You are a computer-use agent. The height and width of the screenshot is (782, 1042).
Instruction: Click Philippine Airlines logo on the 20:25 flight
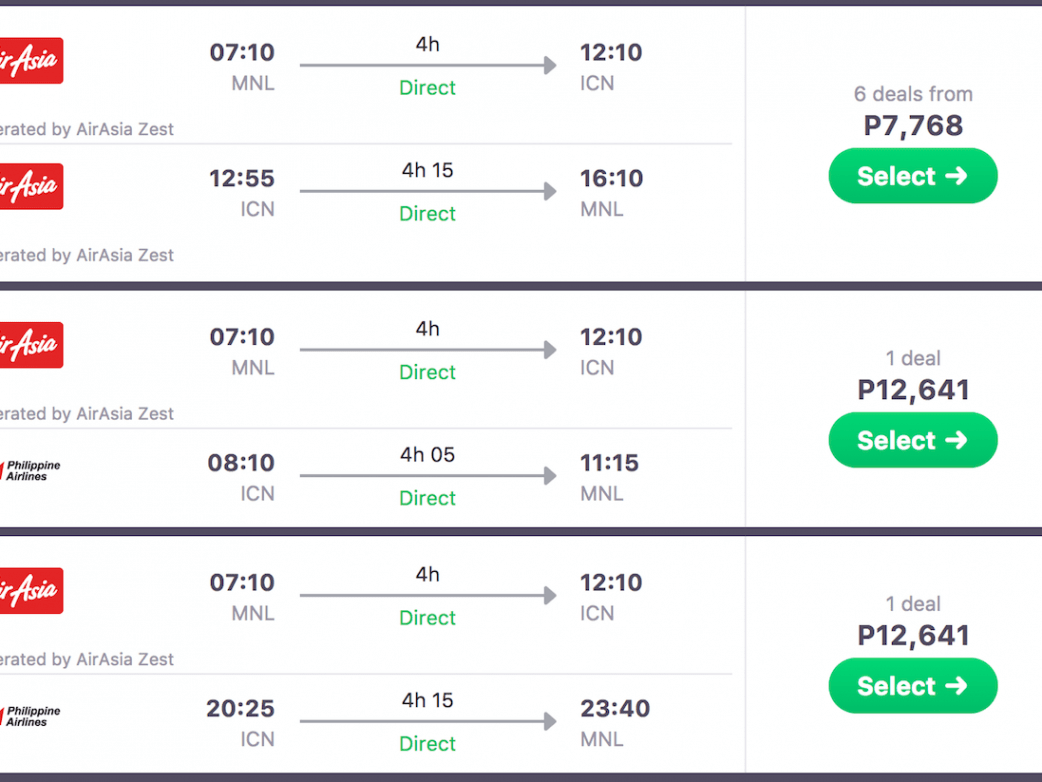tap(30, 716)
